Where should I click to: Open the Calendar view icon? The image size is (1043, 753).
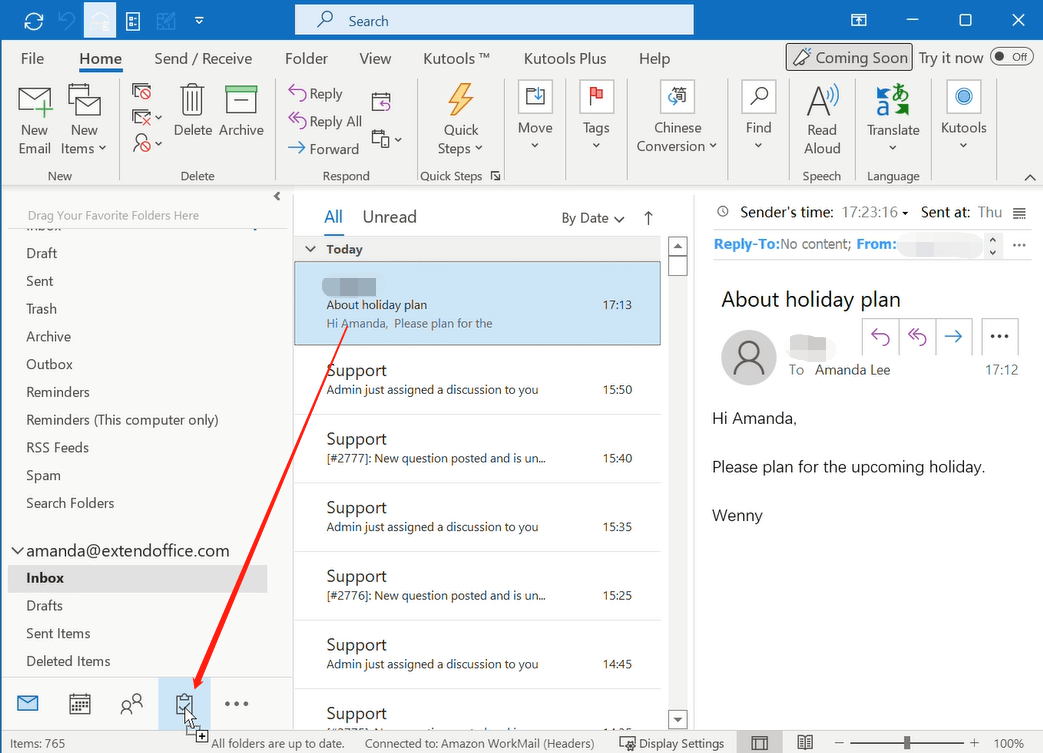pyautogui.click(x=80, y=704)
